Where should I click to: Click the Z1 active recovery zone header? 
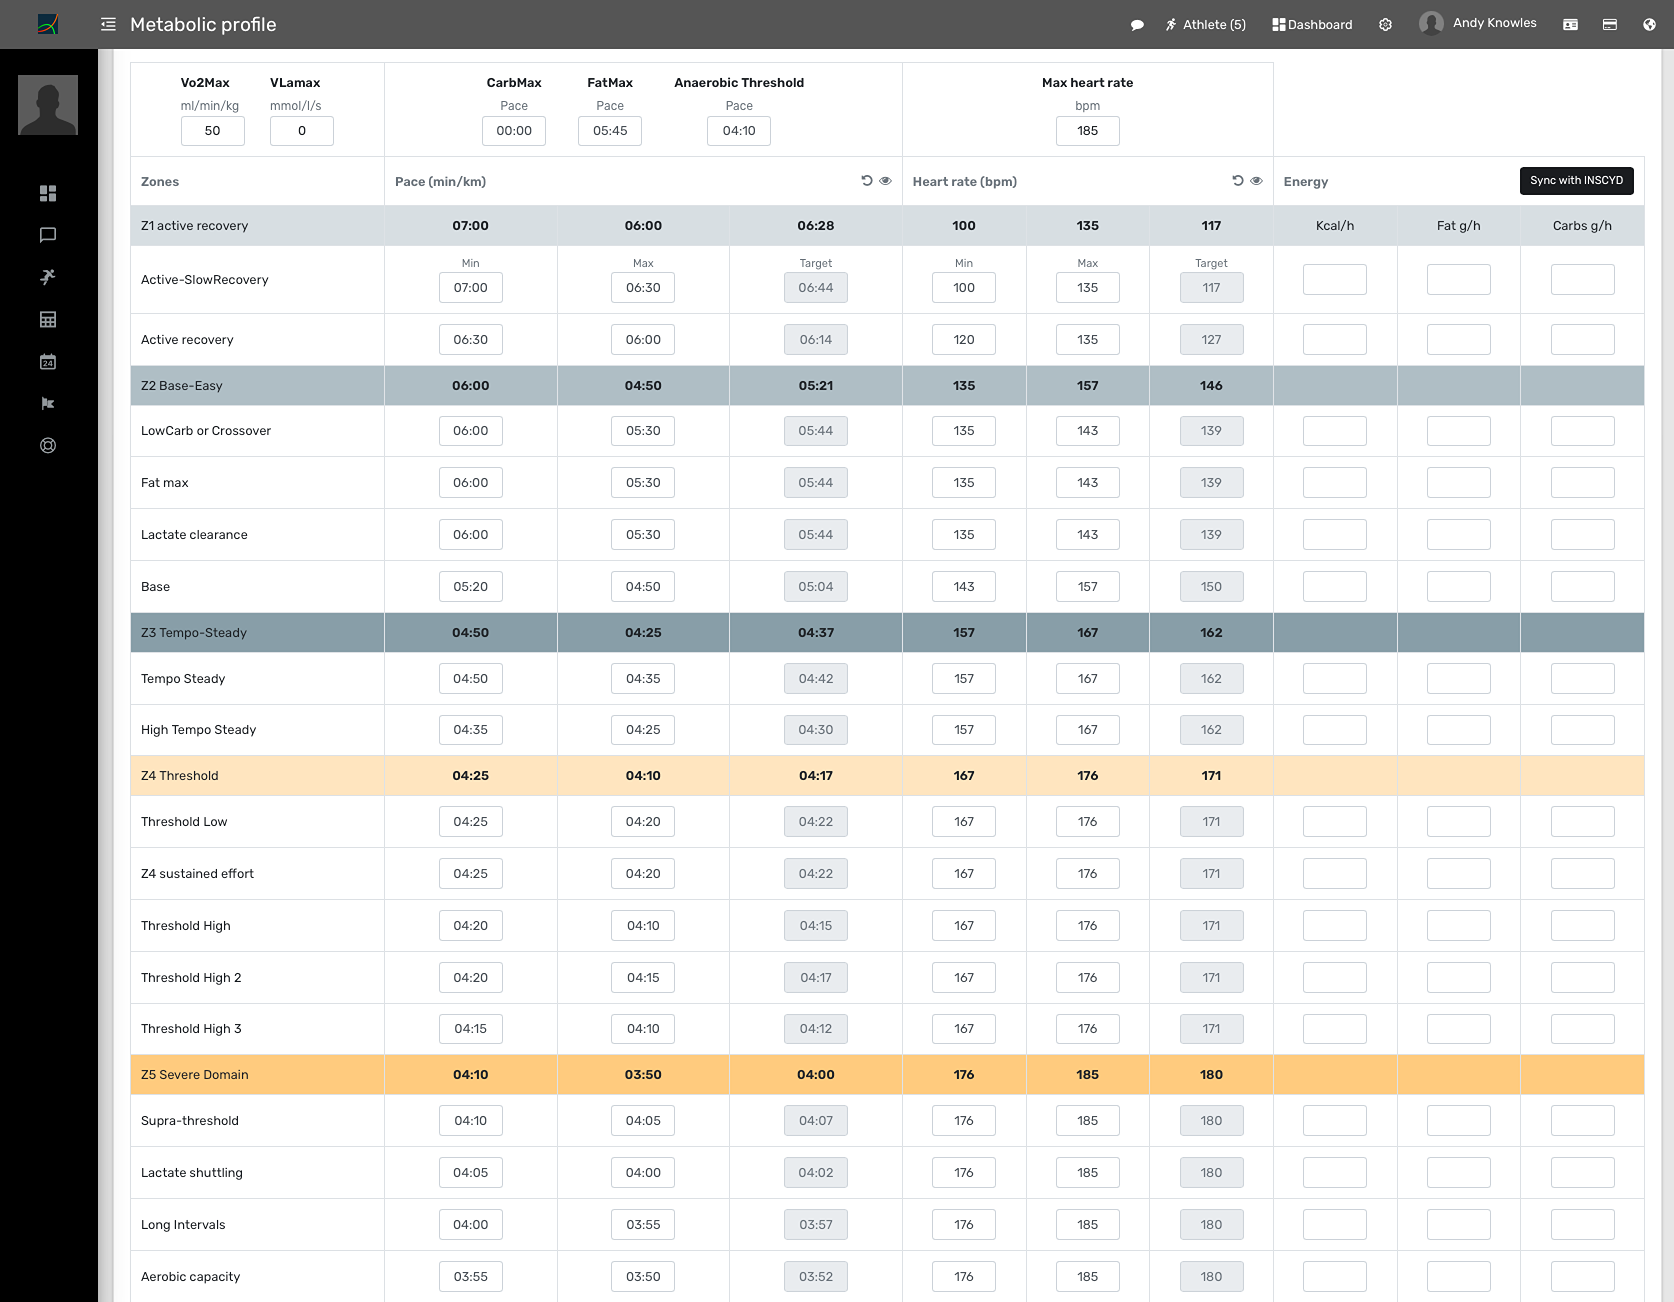[x=887, y=226]
